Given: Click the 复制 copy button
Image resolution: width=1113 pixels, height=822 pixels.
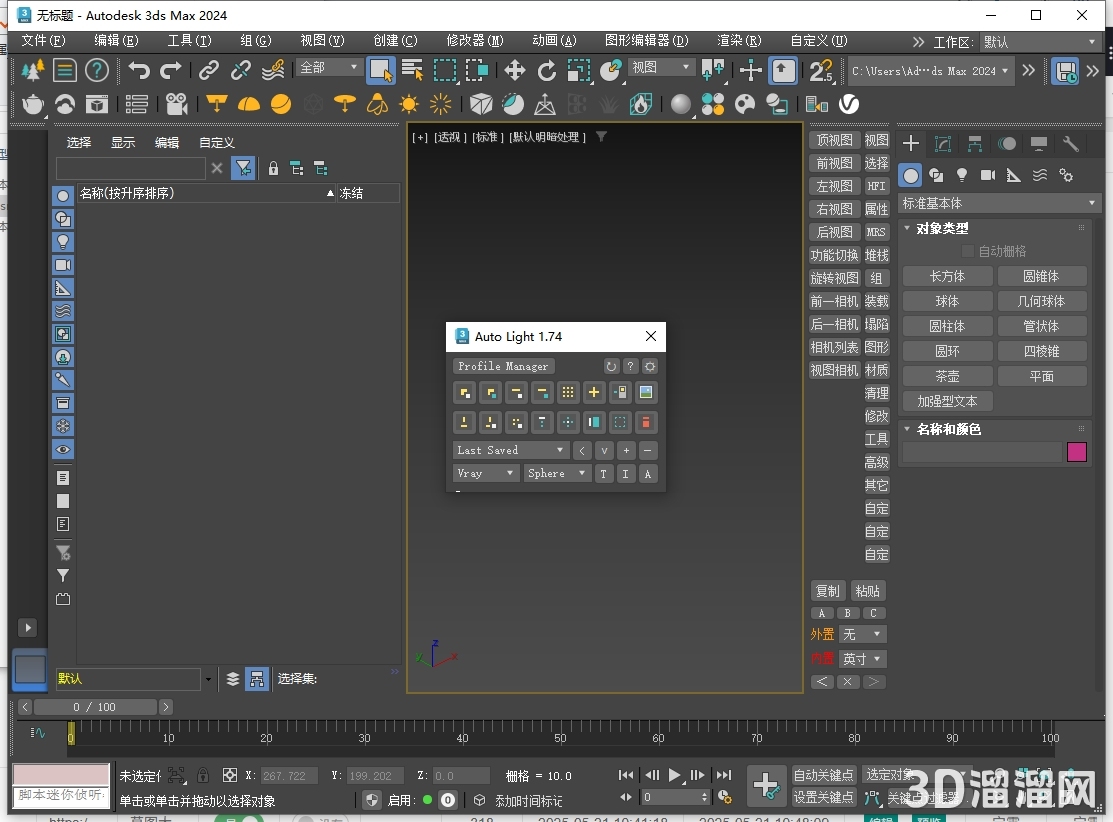Looking at the screenshot, I should tap(827, 591).
